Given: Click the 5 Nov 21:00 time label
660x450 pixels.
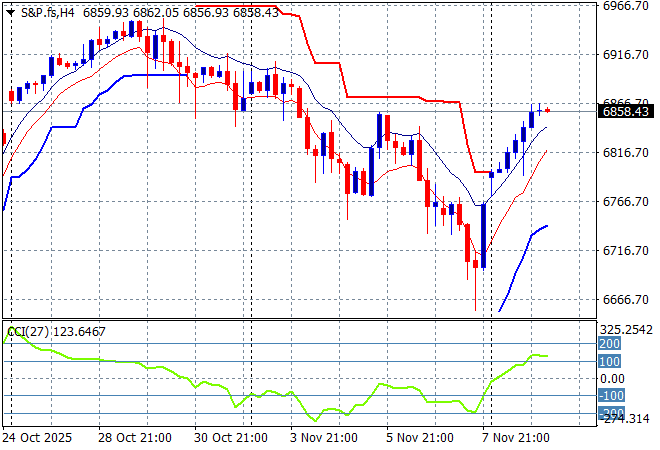Looking at the screenshot, I should click(420, 438).
